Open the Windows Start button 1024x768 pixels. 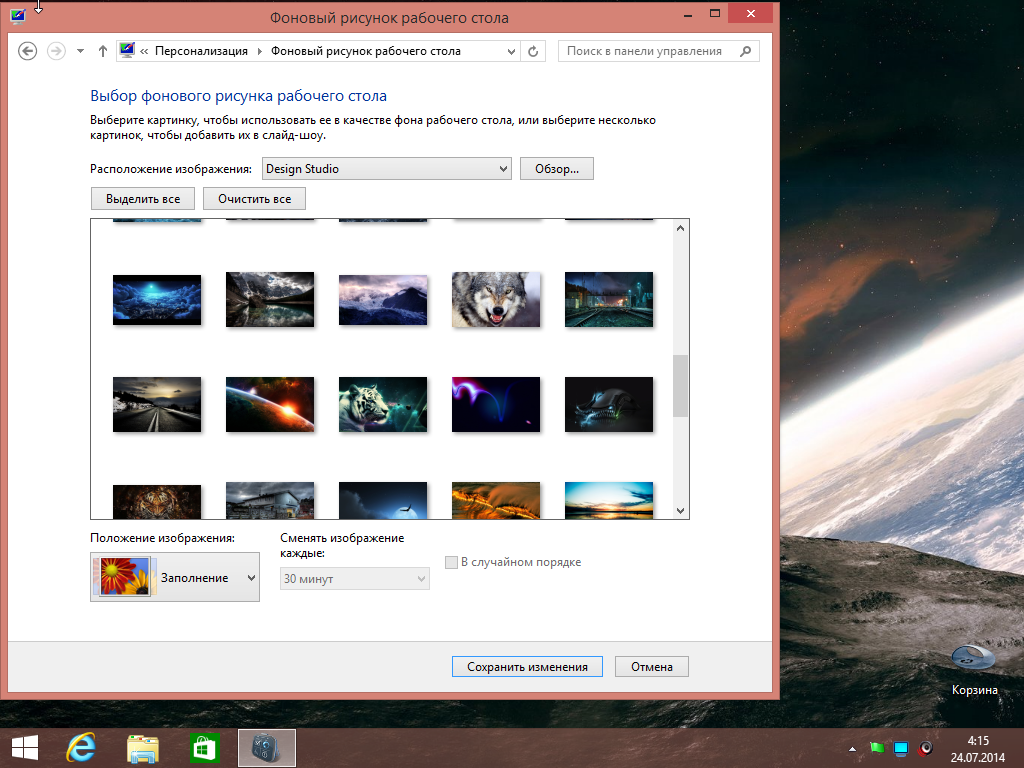tap(25, 748)
